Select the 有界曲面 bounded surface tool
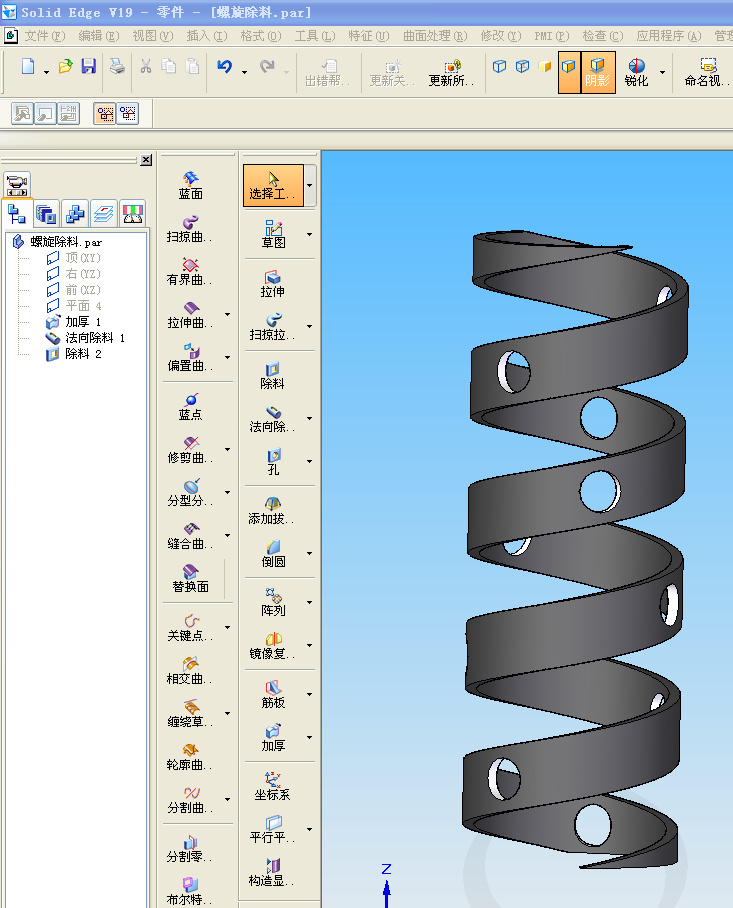 click(190, 271)
